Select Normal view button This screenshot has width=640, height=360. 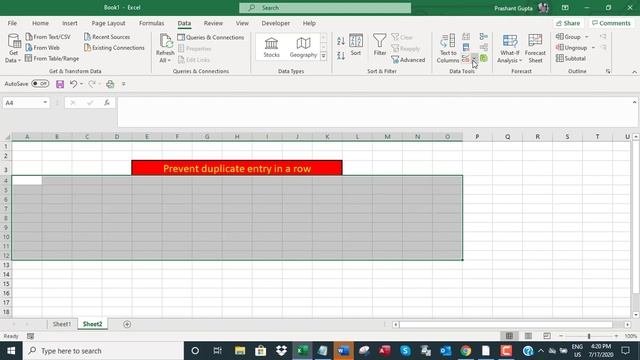[509, 336]
